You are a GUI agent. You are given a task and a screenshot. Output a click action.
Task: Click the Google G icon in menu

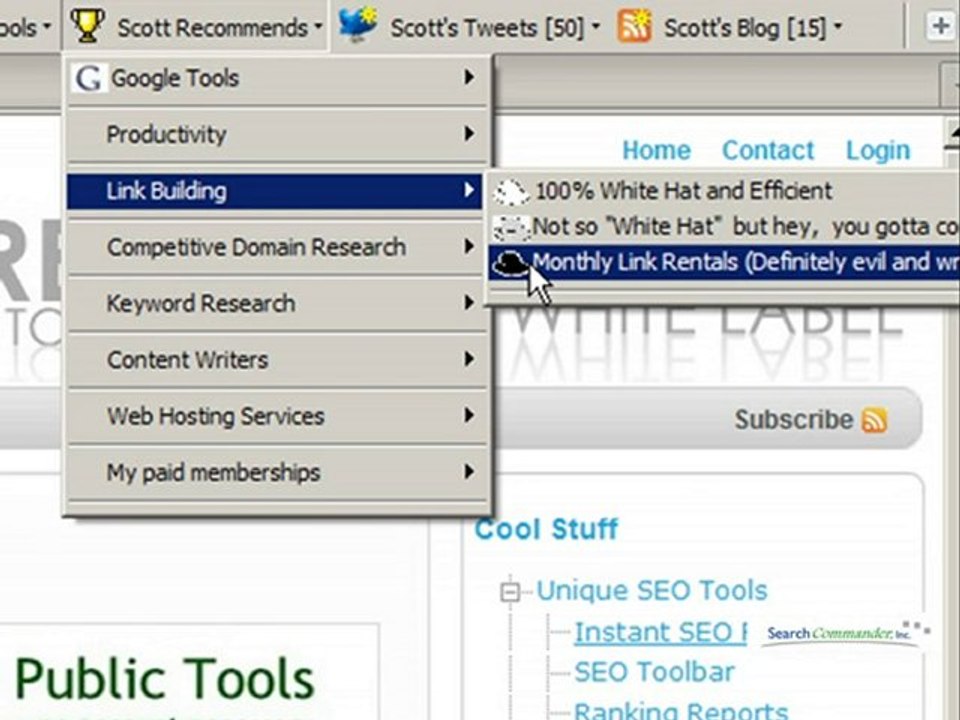[88, 78]
